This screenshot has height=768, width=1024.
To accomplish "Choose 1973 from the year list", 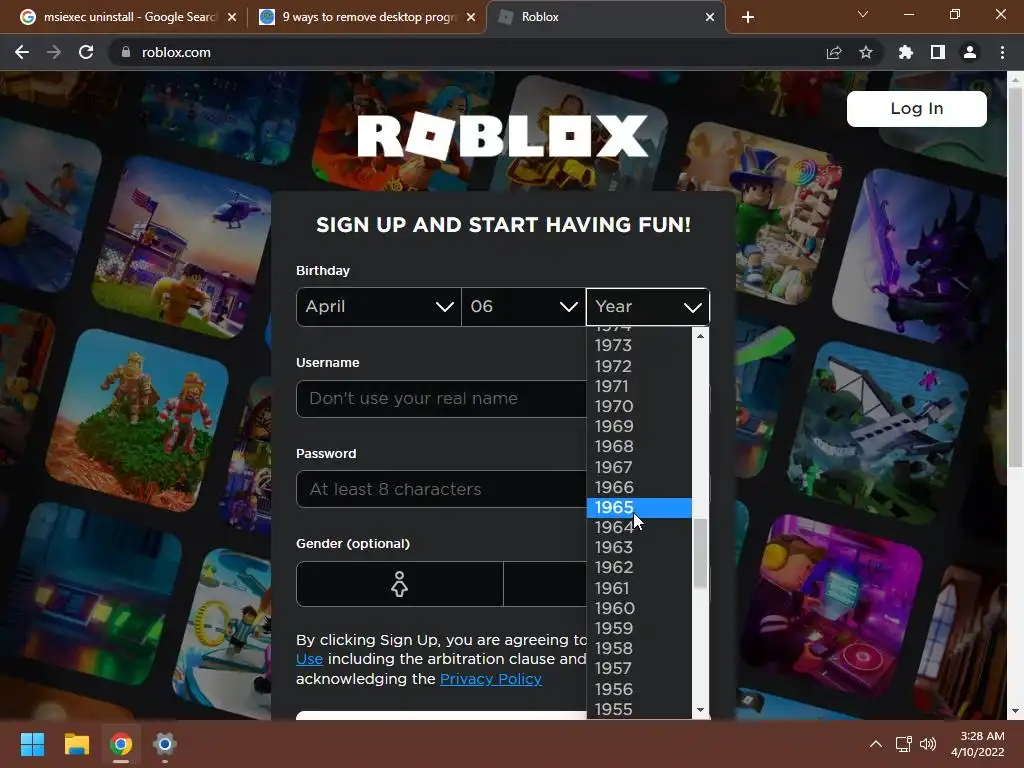I will click(639, 345).
